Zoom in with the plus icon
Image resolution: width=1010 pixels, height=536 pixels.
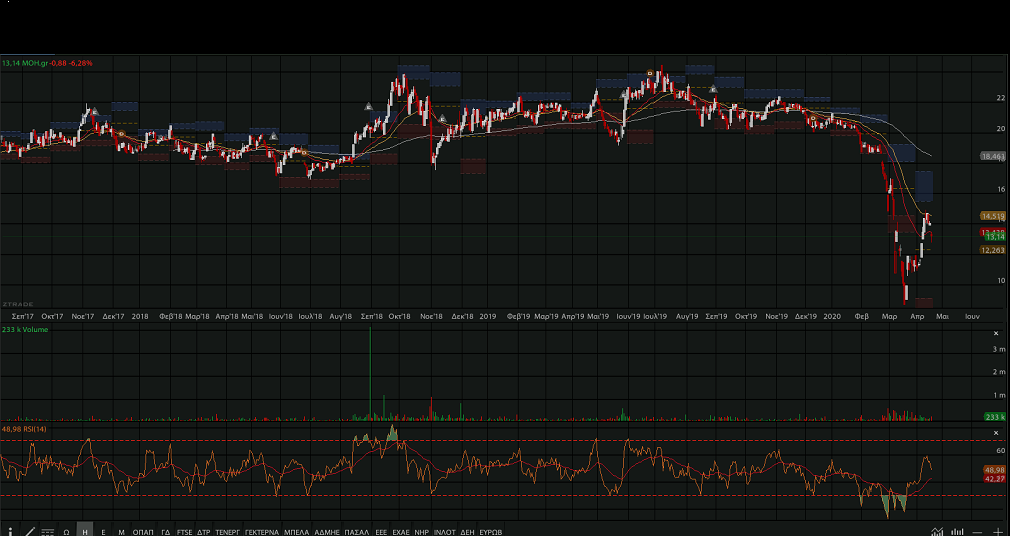[997, 531]
